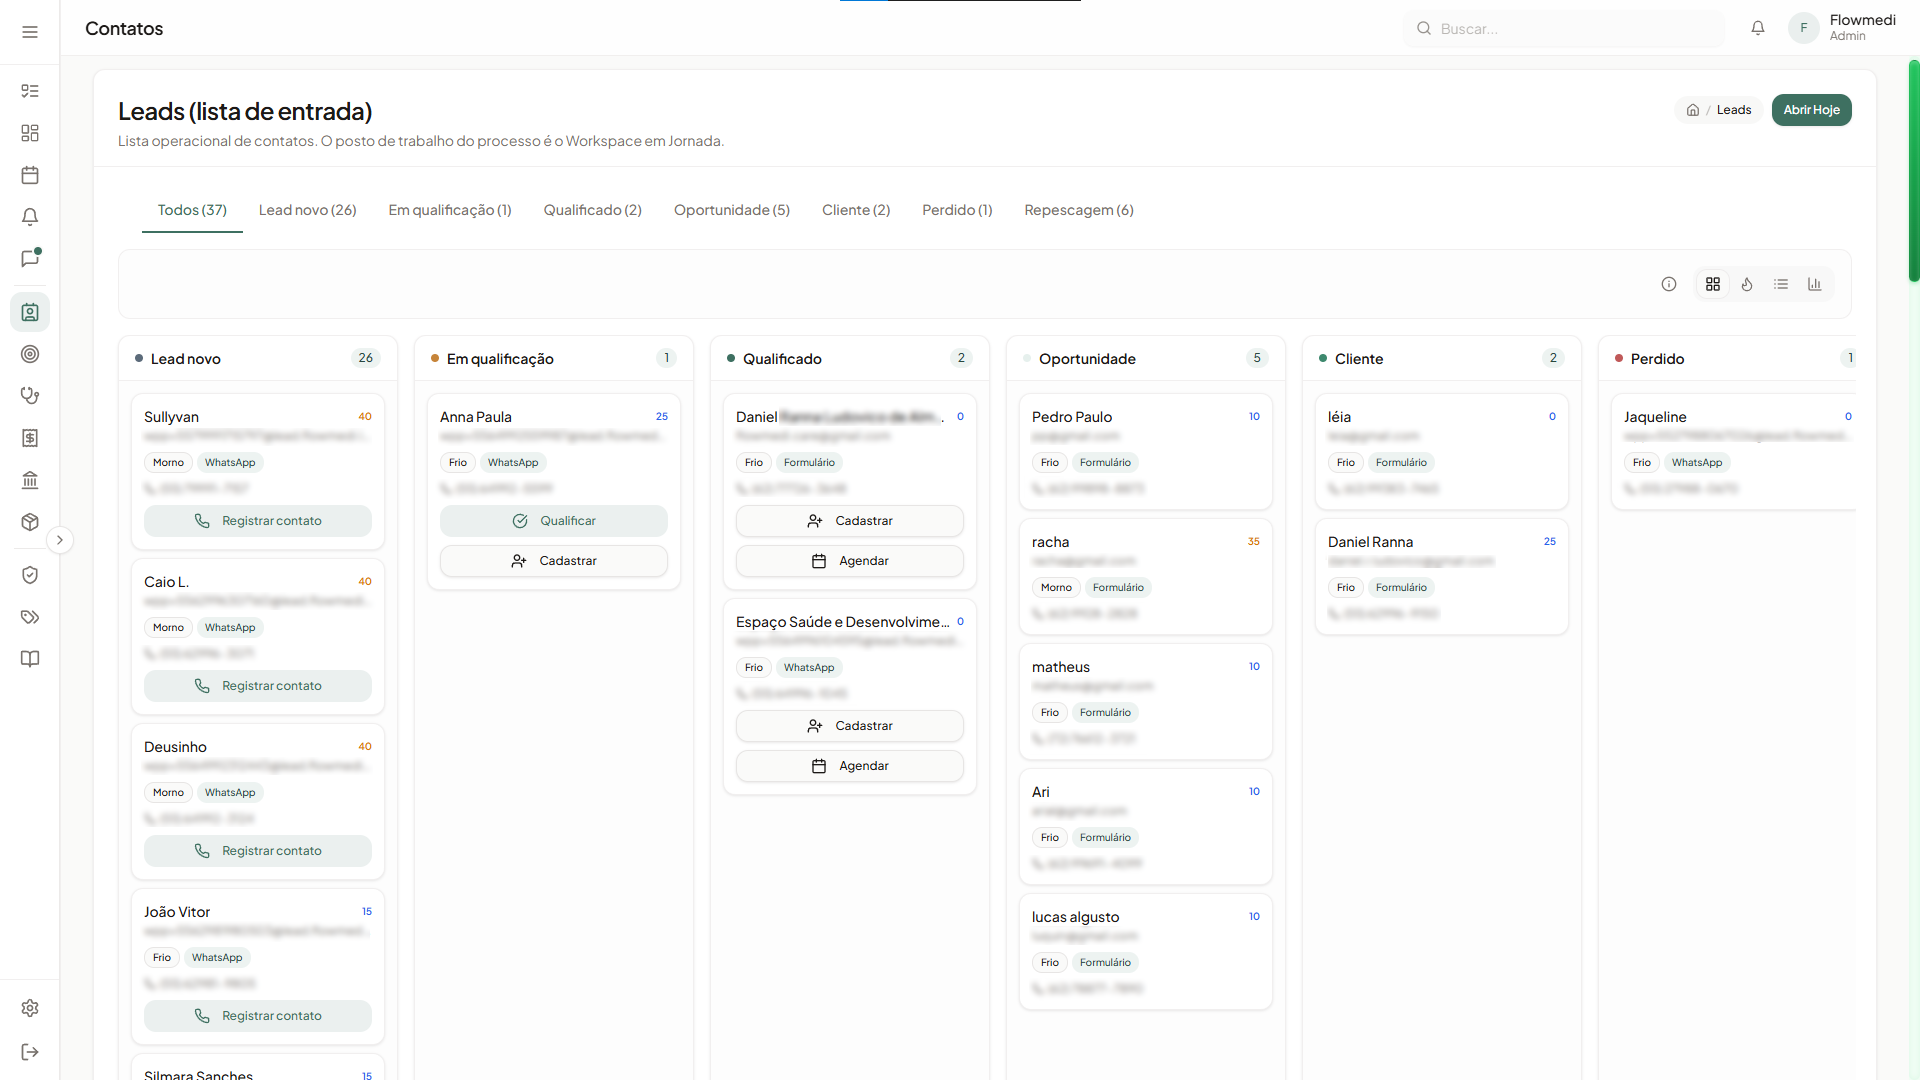Viewport: 1920px width, 1080px height.
Task: Click the home breadcrumb icon
Action: [1693, 110]
